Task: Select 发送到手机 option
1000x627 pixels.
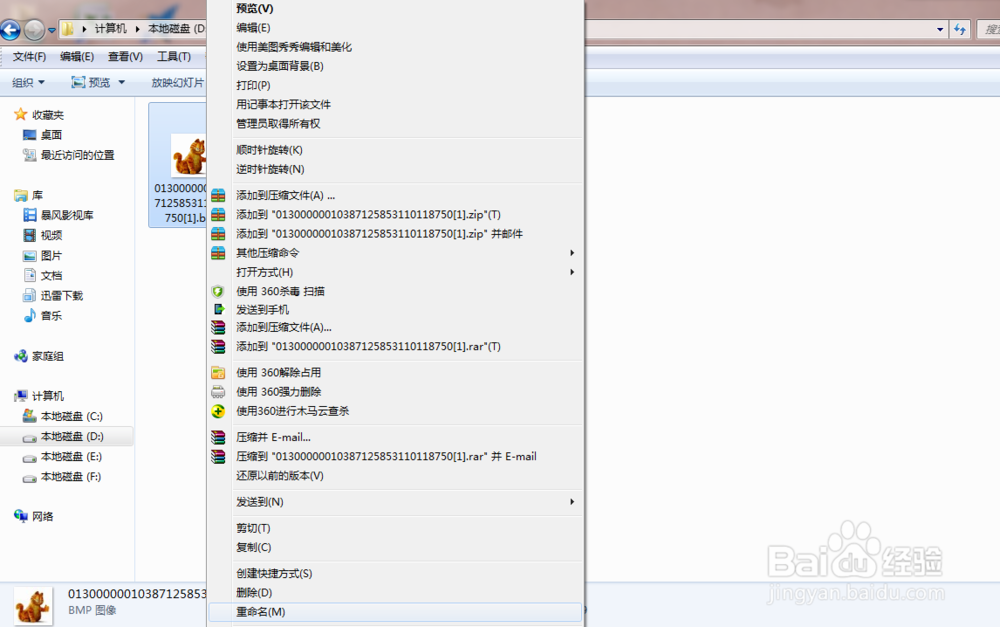Action: pos(265,309)
